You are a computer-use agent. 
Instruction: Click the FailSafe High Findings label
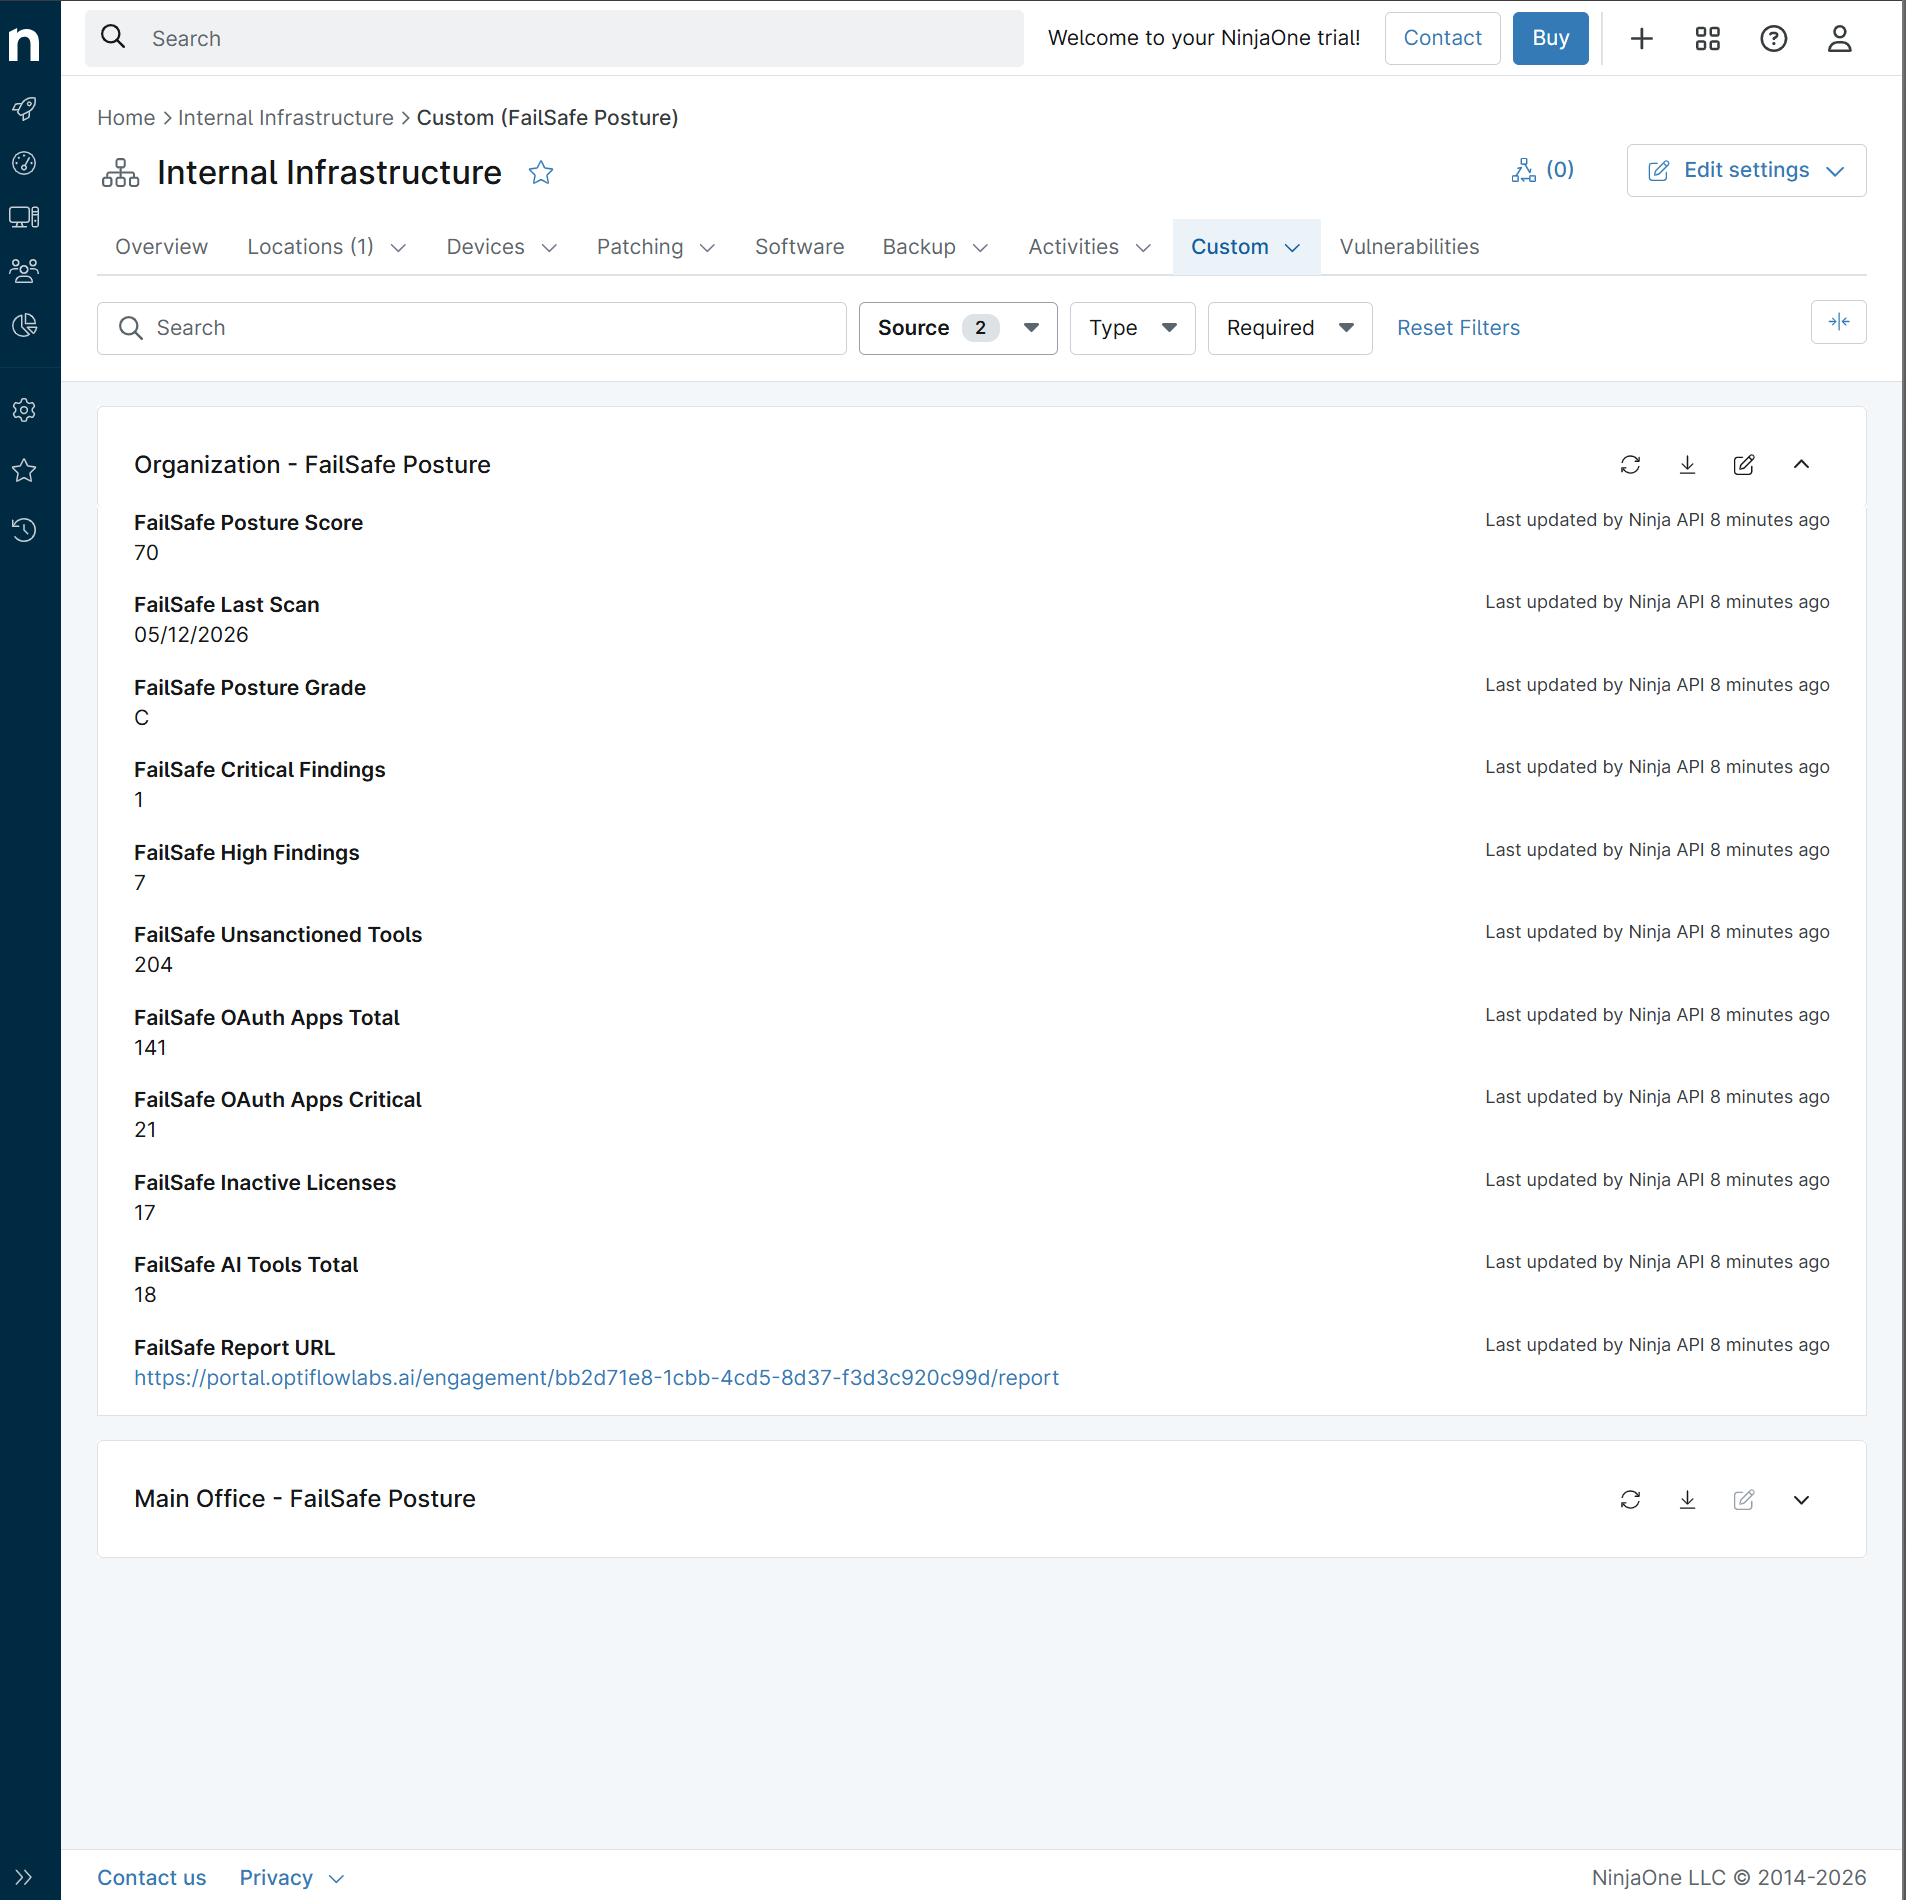tap(247, 853)
